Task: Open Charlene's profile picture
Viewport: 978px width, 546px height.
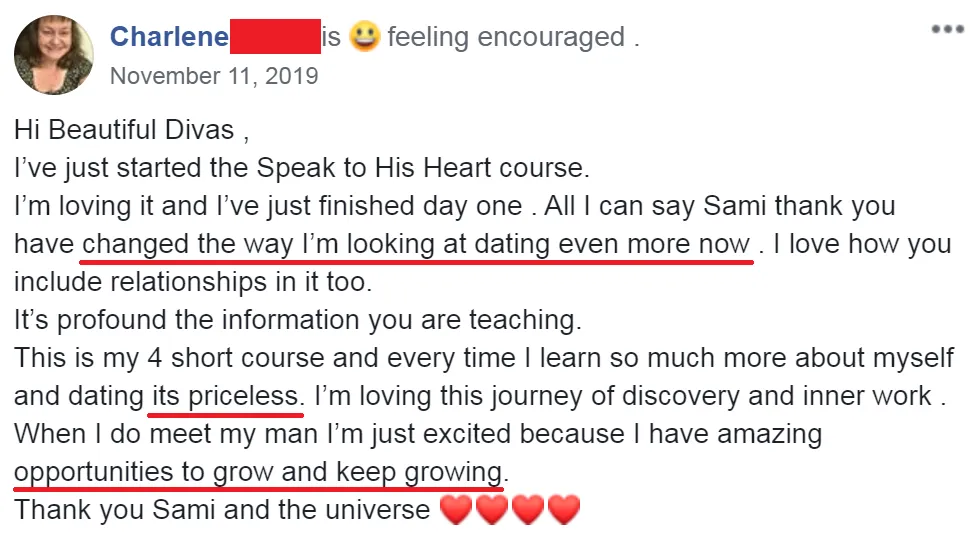Action: click(54, 55)
